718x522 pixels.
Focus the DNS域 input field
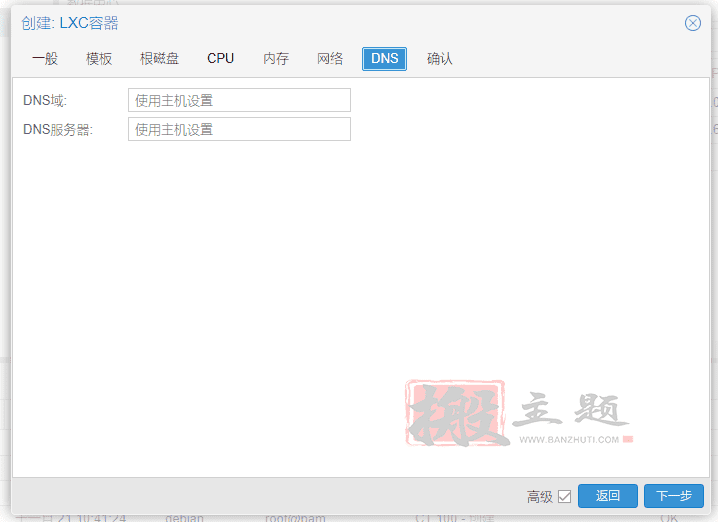(239, 100)
